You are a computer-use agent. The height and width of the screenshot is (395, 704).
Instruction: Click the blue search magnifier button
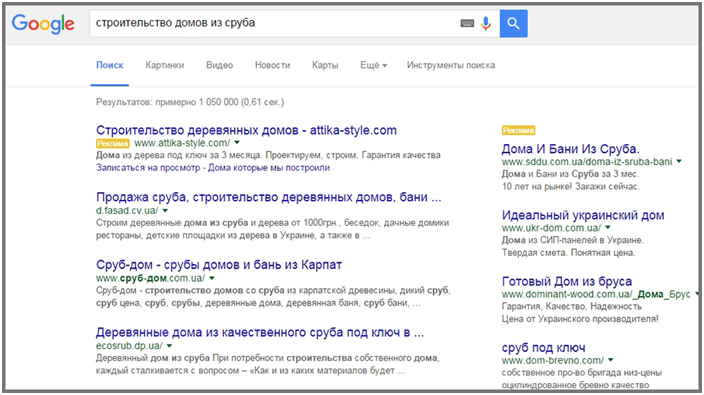514,23
